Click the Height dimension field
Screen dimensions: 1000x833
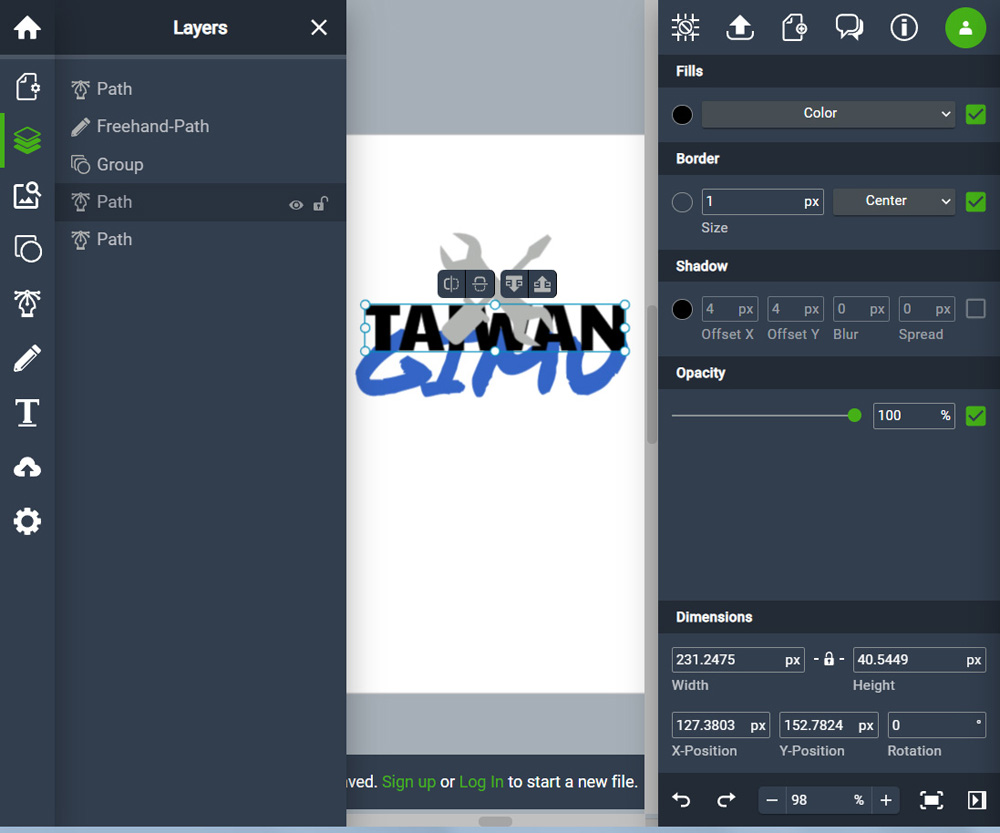919,660
